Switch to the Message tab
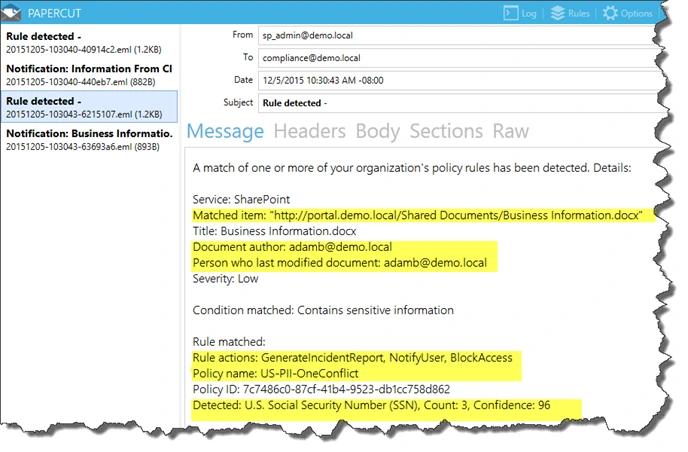This screenshot has width=688, height=452. click(x=225, y=131)
